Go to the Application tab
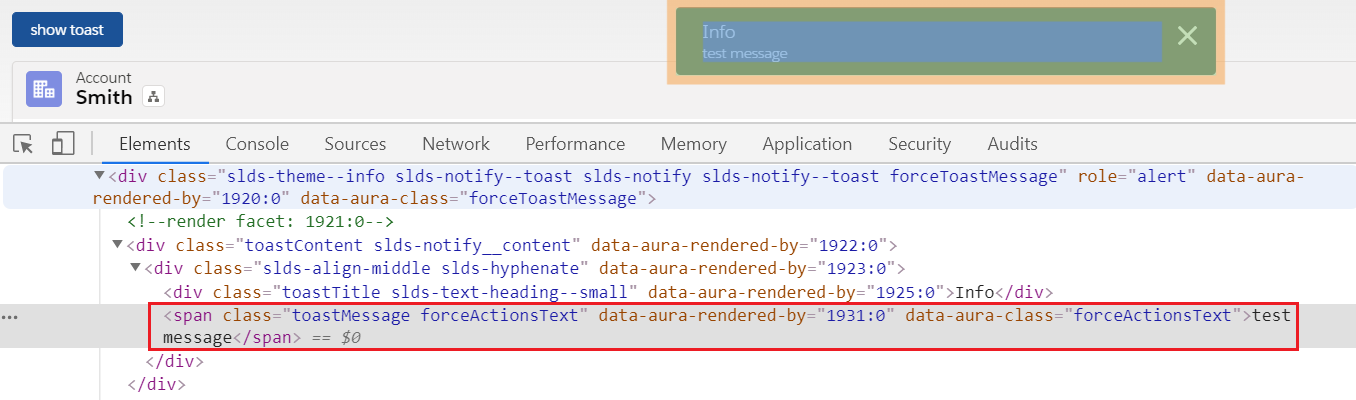Image resolution: width=1356 pixels, height=400 pixels. (807, 144)
